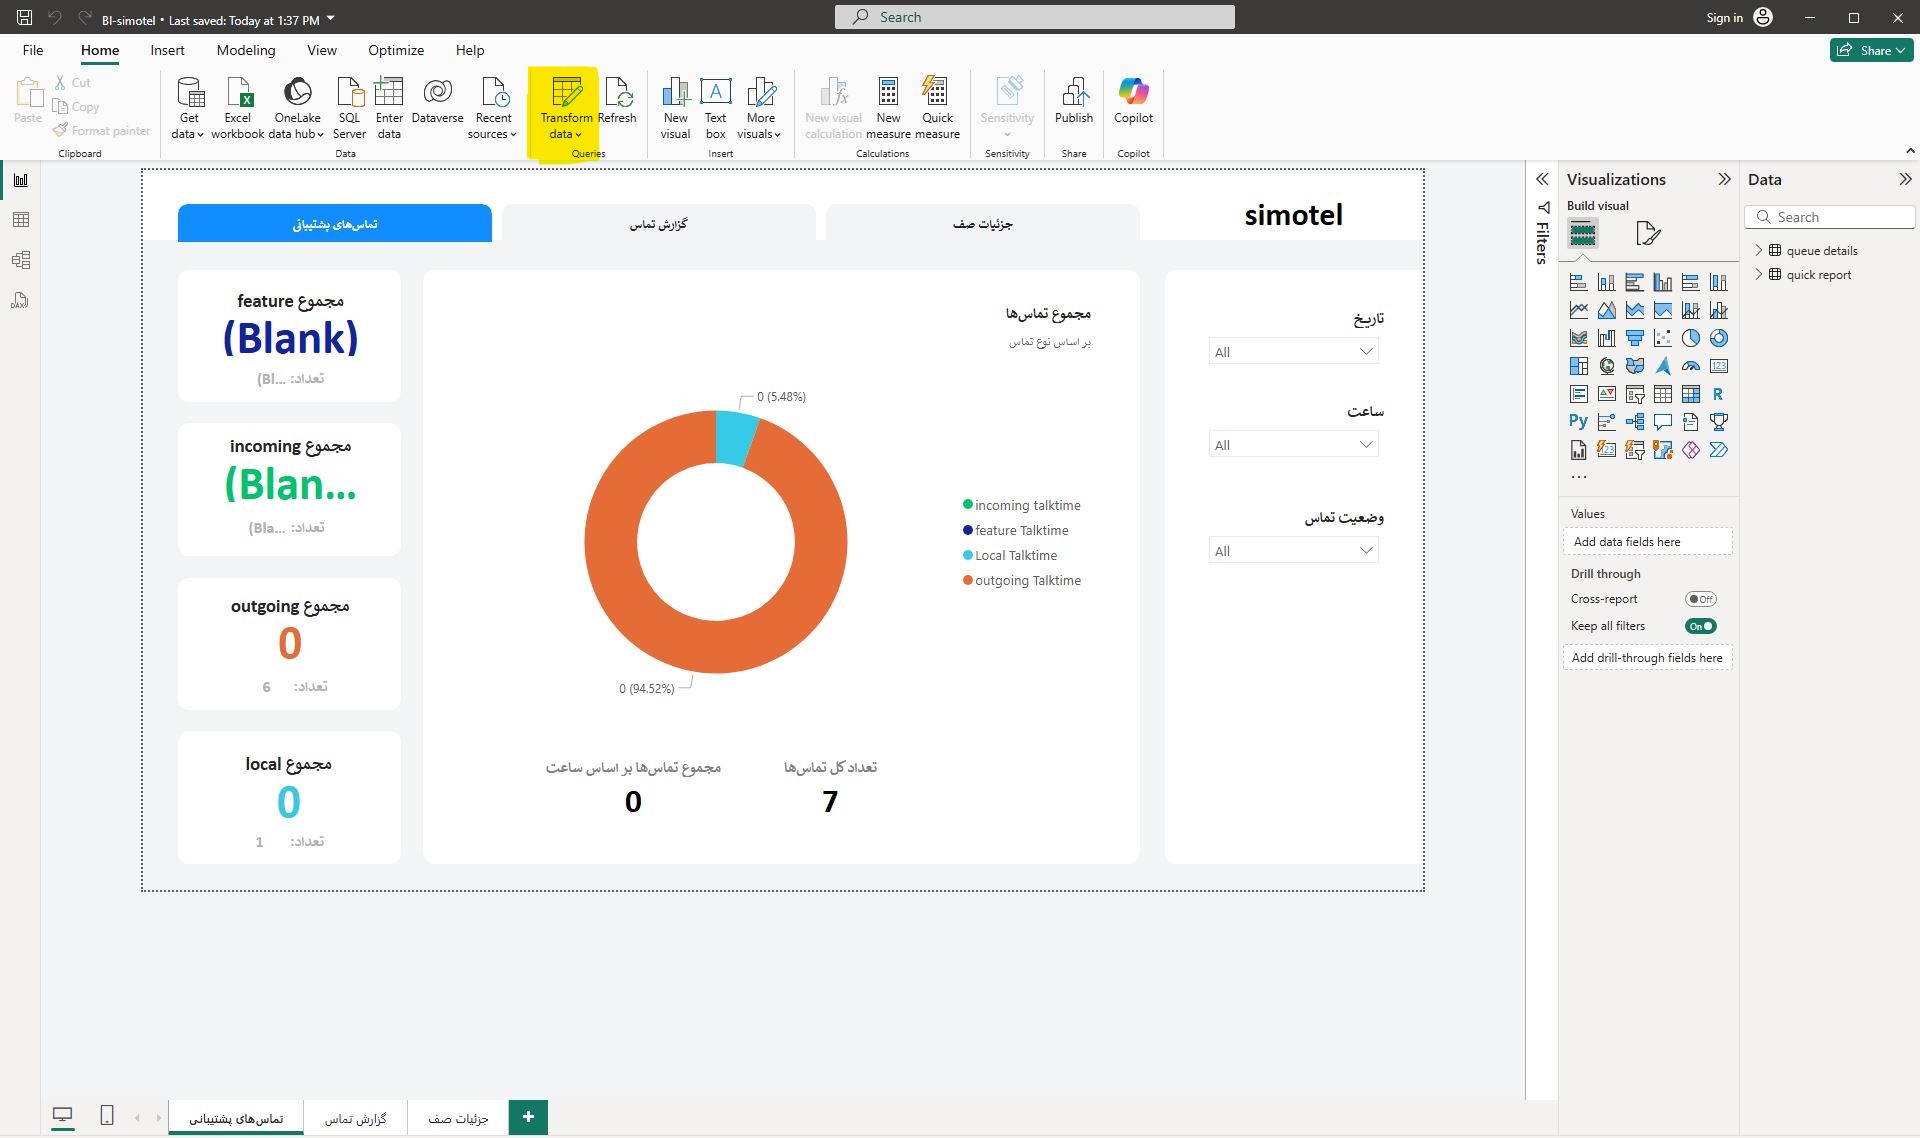Add a new report page
This screenshot has width=1920, height=1138.
coord(528,1117)
